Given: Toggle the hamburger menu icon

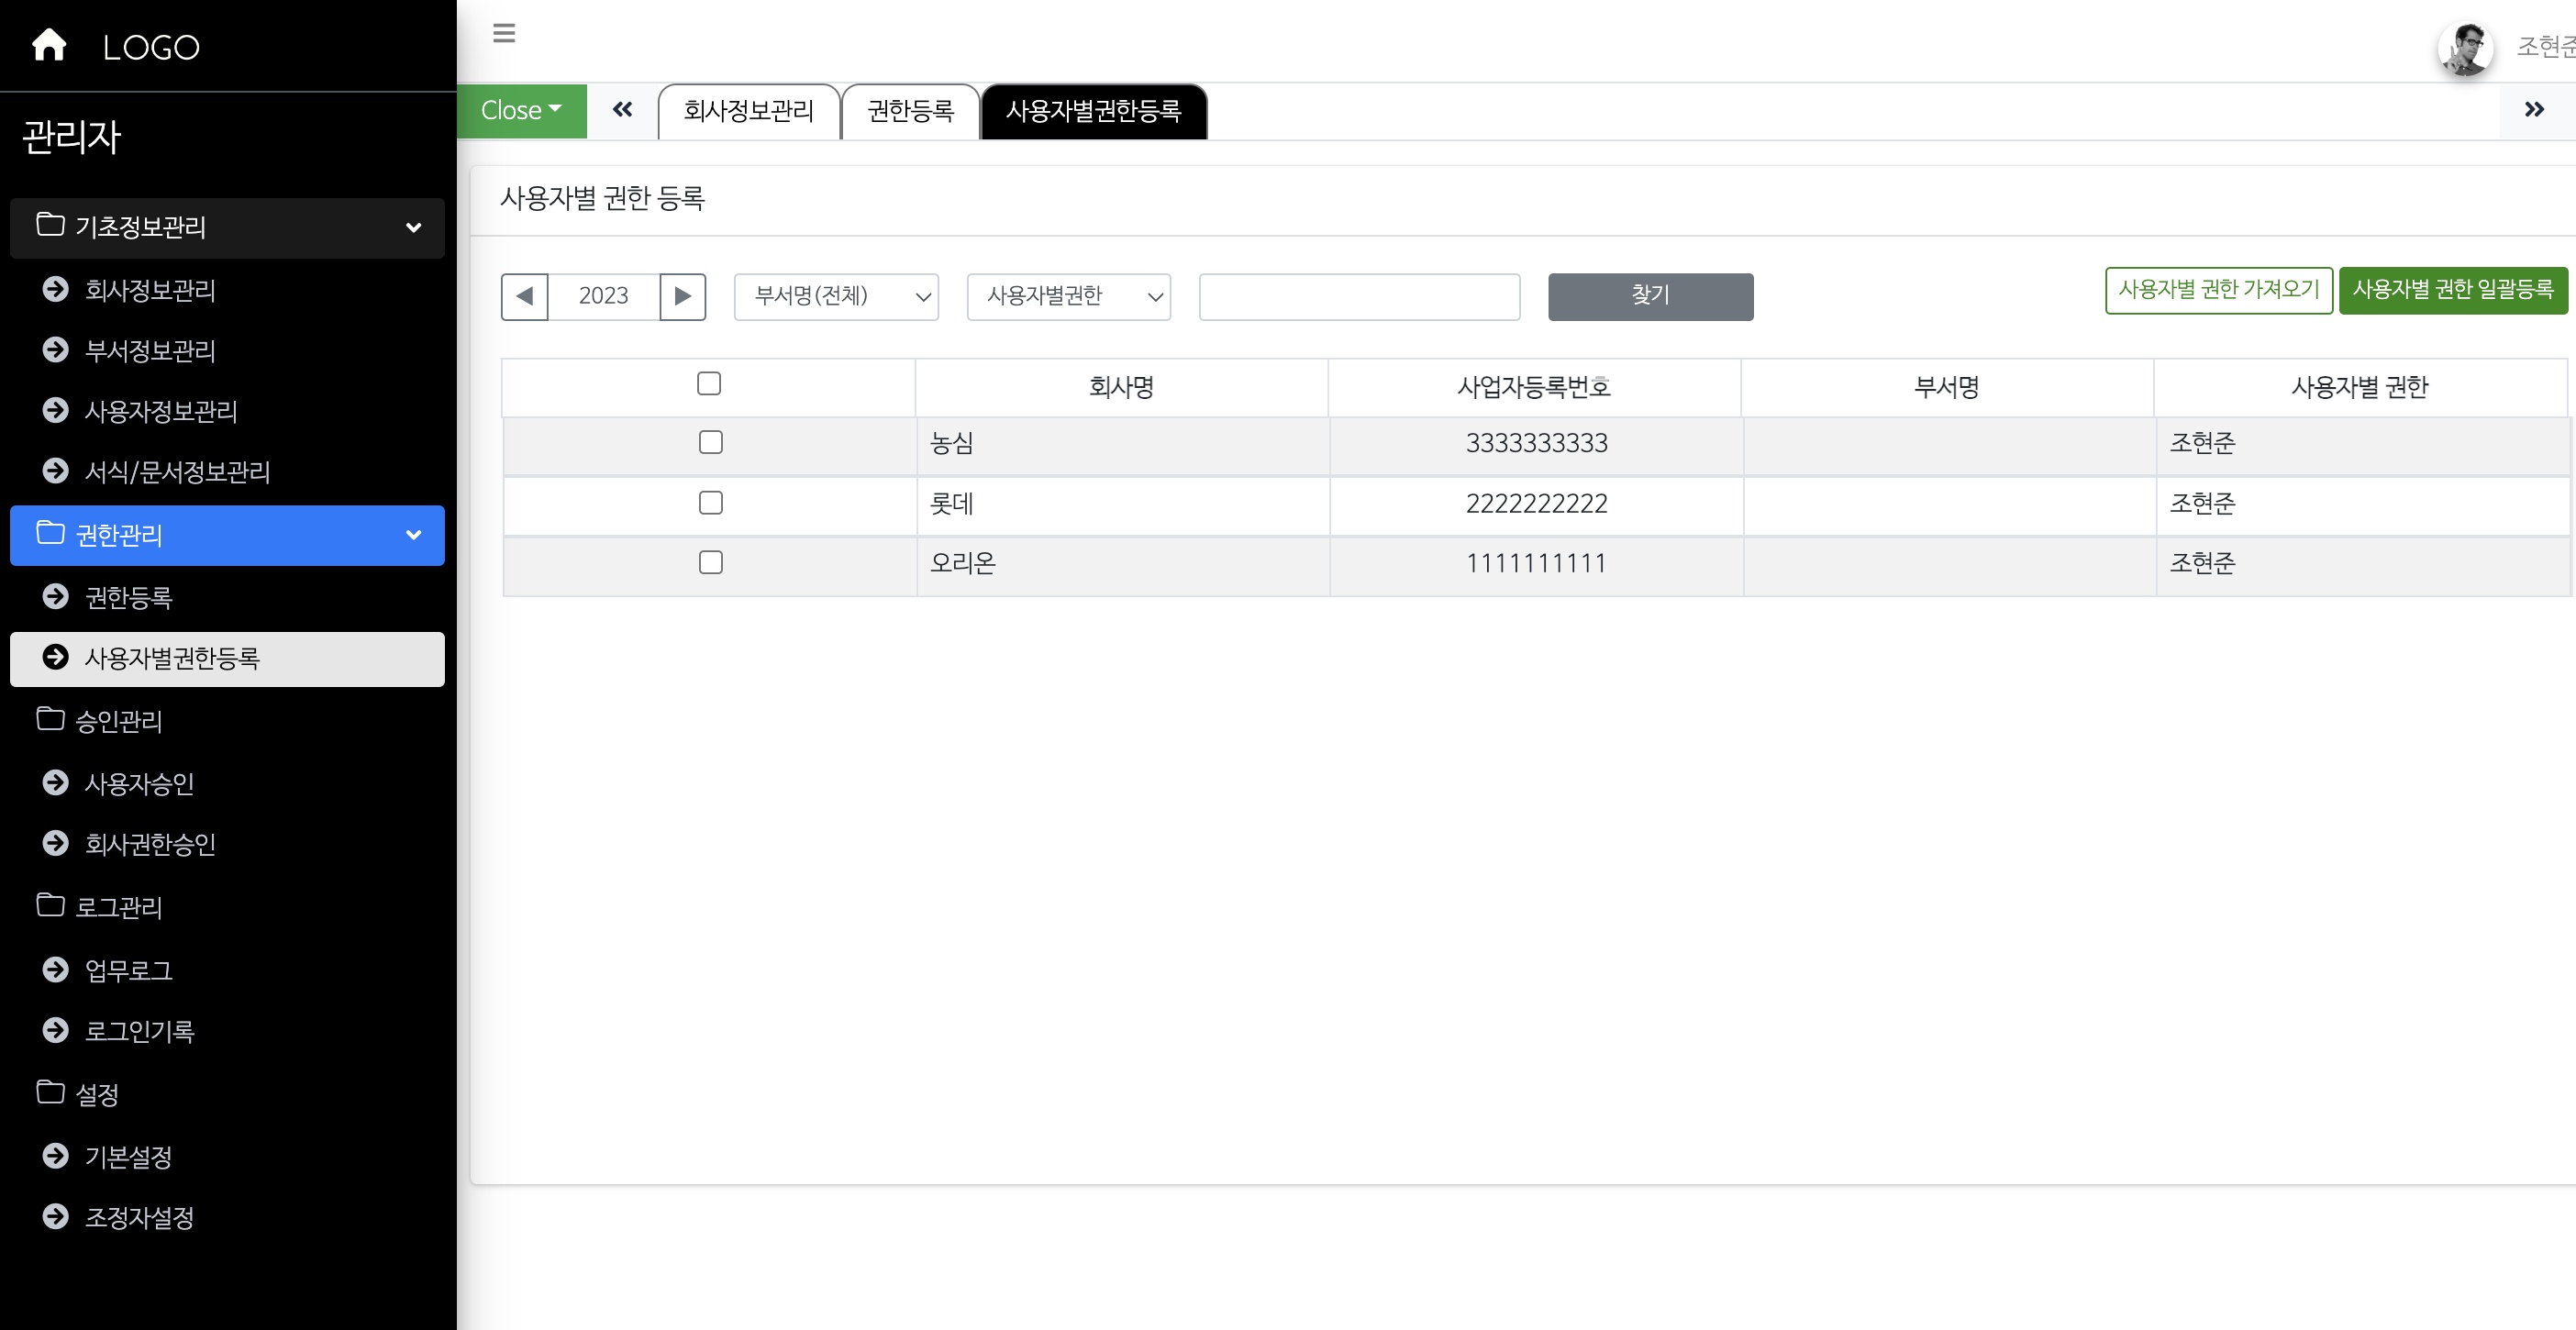Looking at the screenshot, I should [504, 33].
